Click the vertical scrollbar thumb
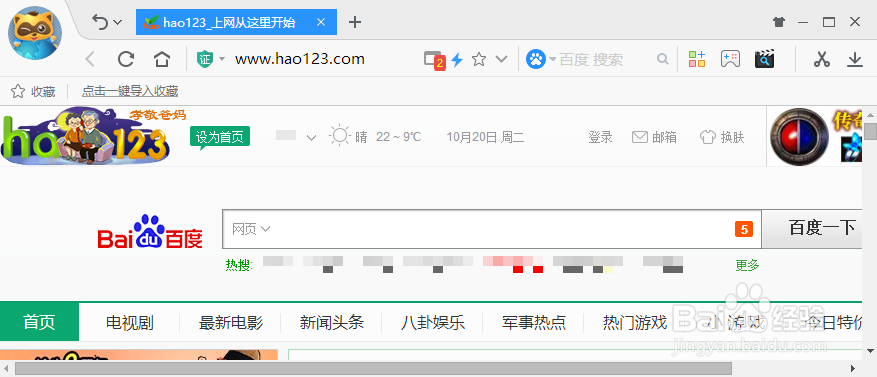 (870, 131)
